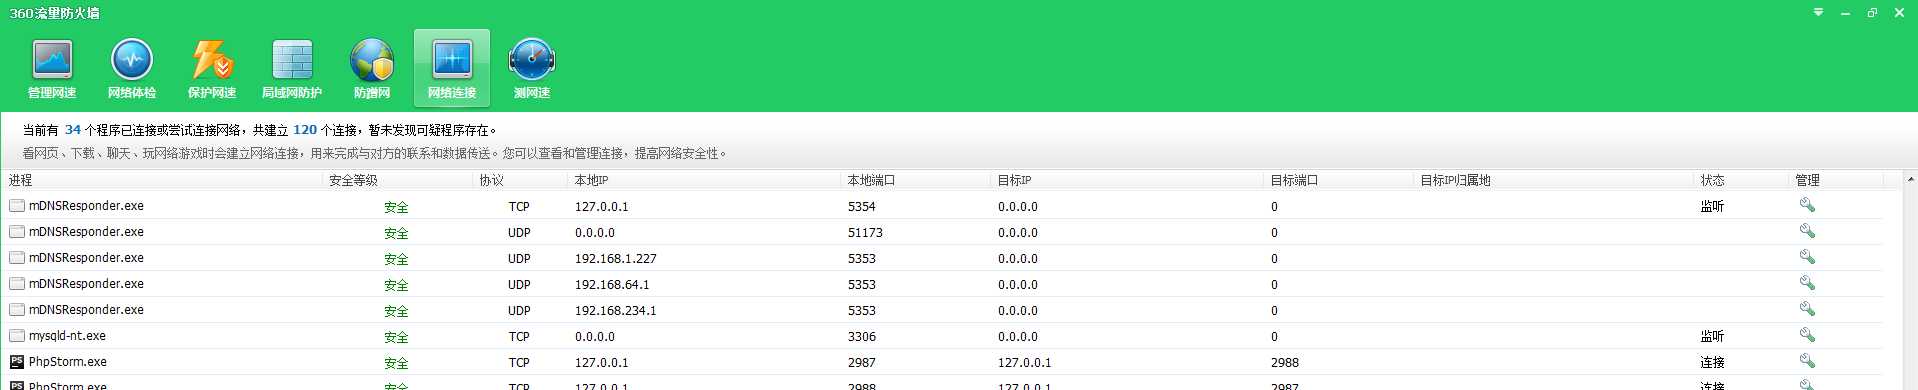Click local IP 192.168.1.227 cell
The width and height of the screenshot is (1918, 390).
point(616,258)
